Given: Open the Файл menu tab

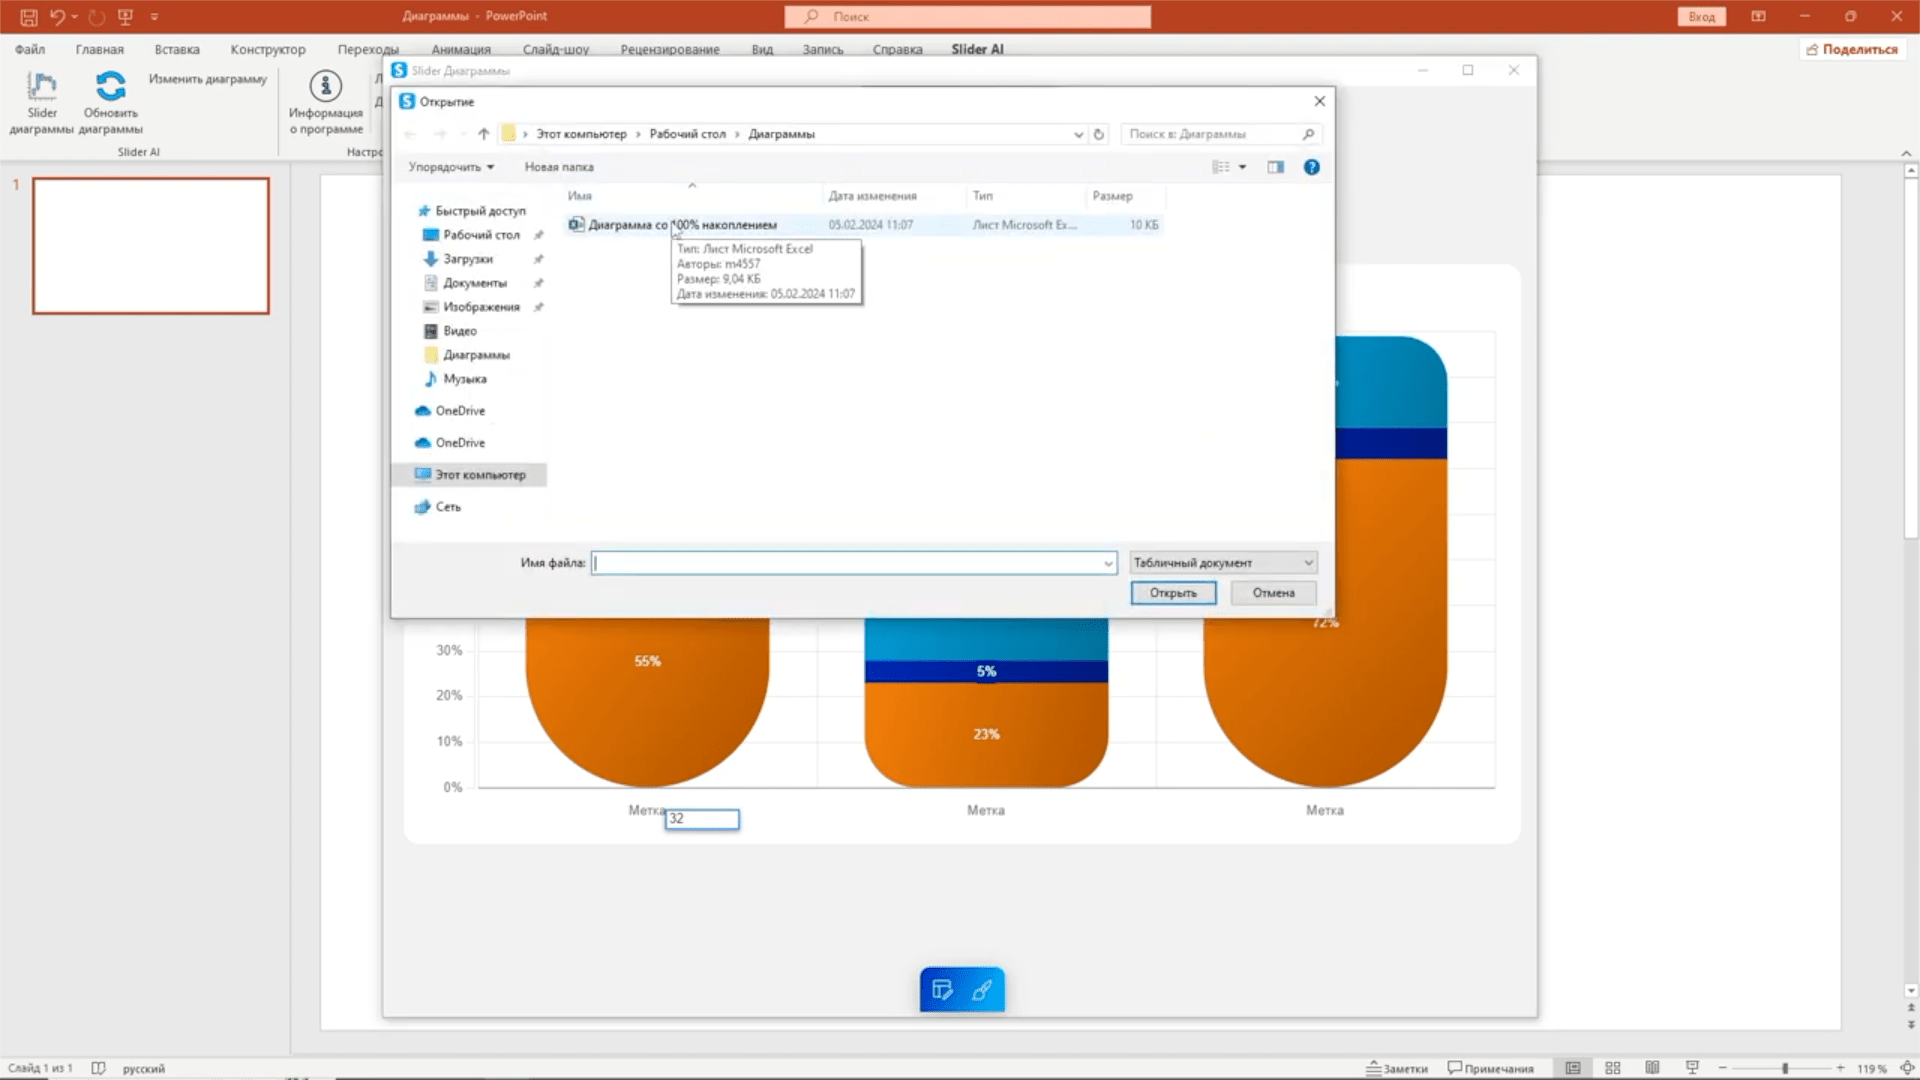Looking at the screenshot, I should coord(30,49).
